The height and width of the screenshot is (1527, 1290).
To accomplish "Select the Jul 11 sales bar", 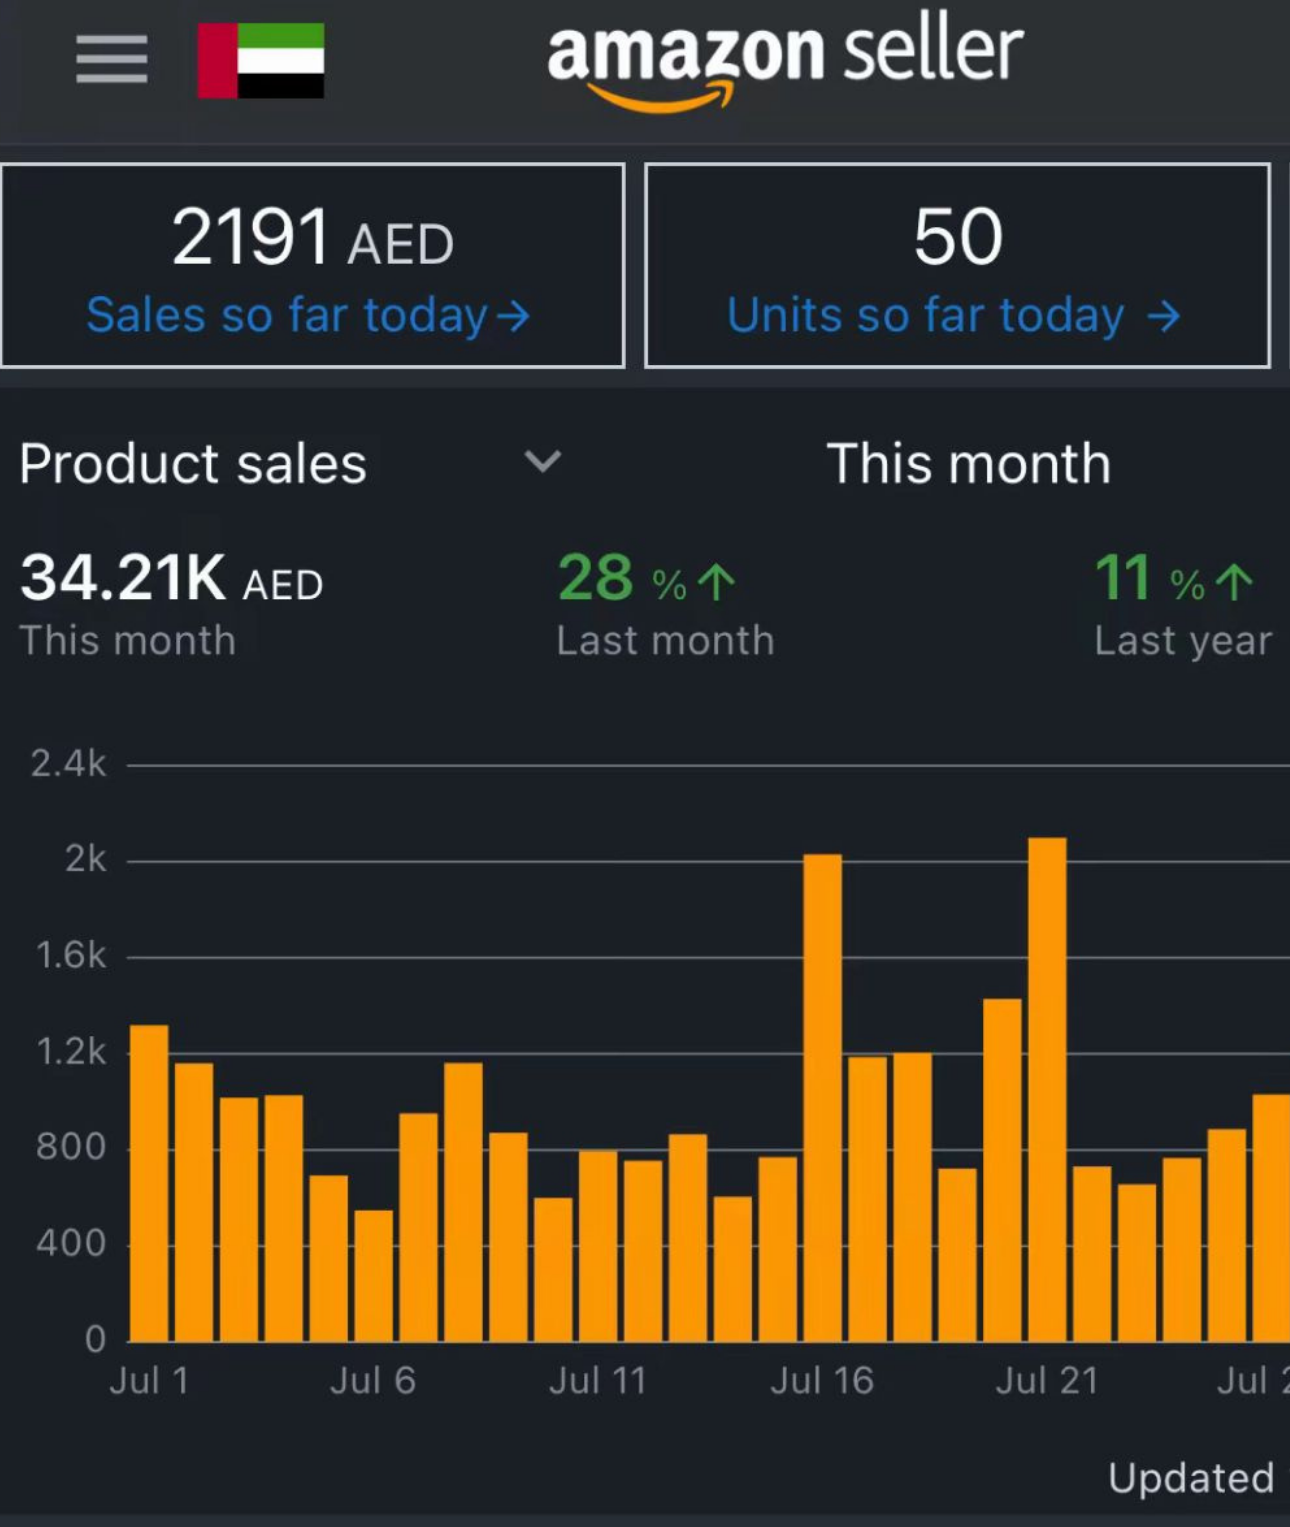I will [x=598, y=1246].
